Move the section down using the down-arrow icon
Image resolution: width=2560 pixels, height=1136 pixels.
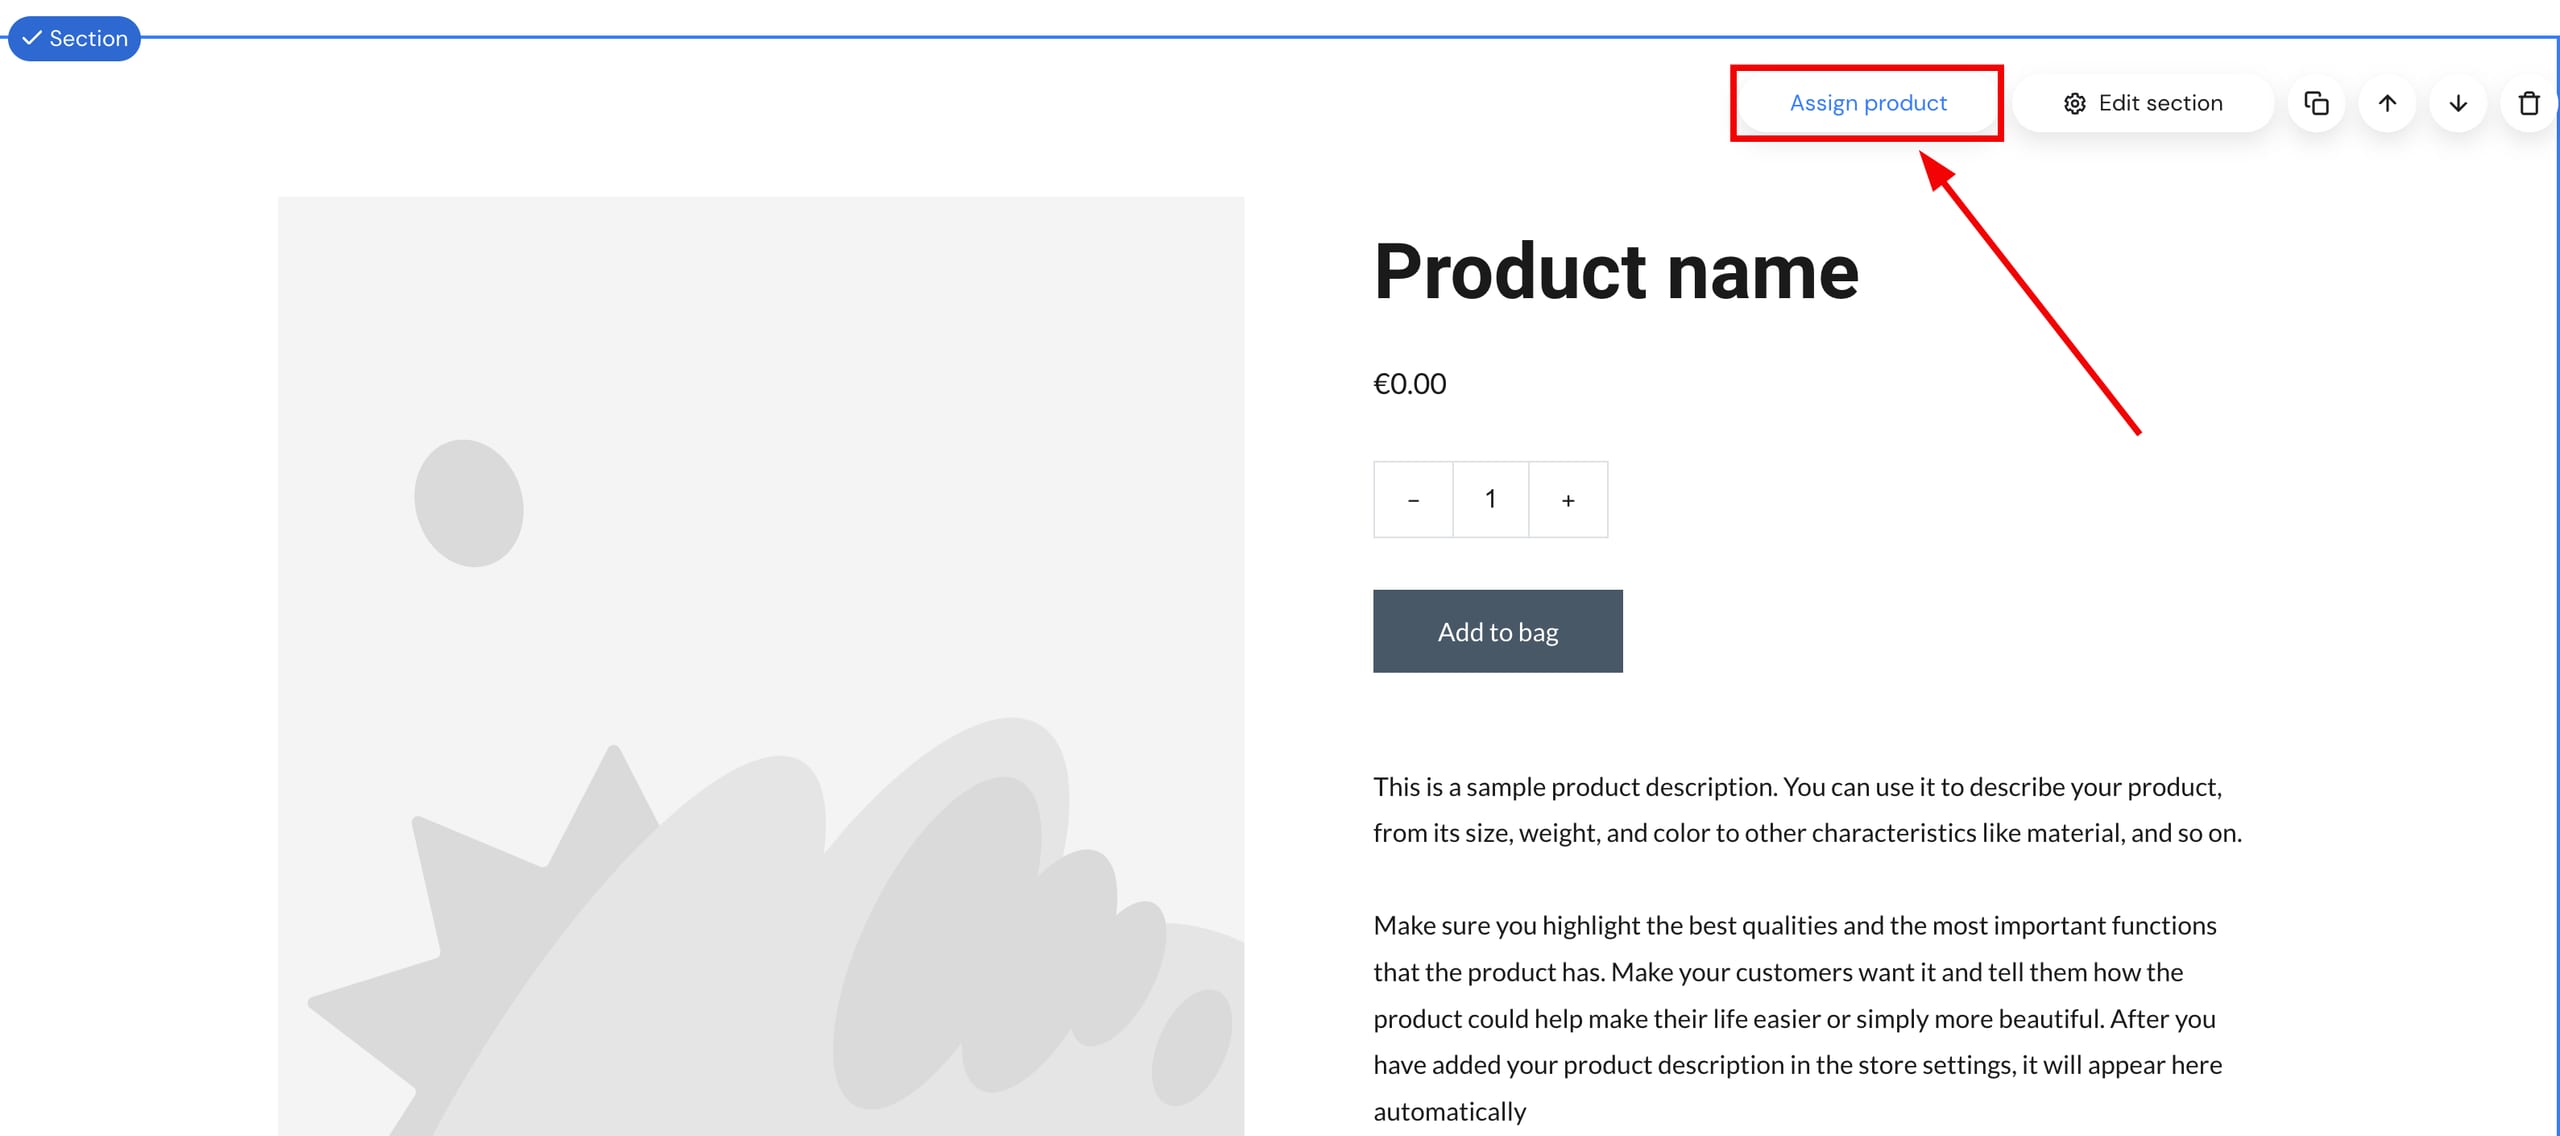pos(2457,103)
